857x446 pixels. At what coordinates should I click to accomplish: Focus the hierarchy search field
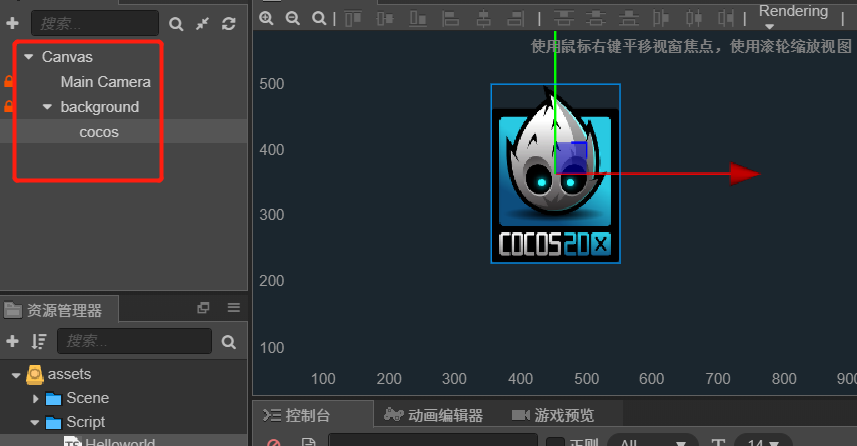point(95,24)
